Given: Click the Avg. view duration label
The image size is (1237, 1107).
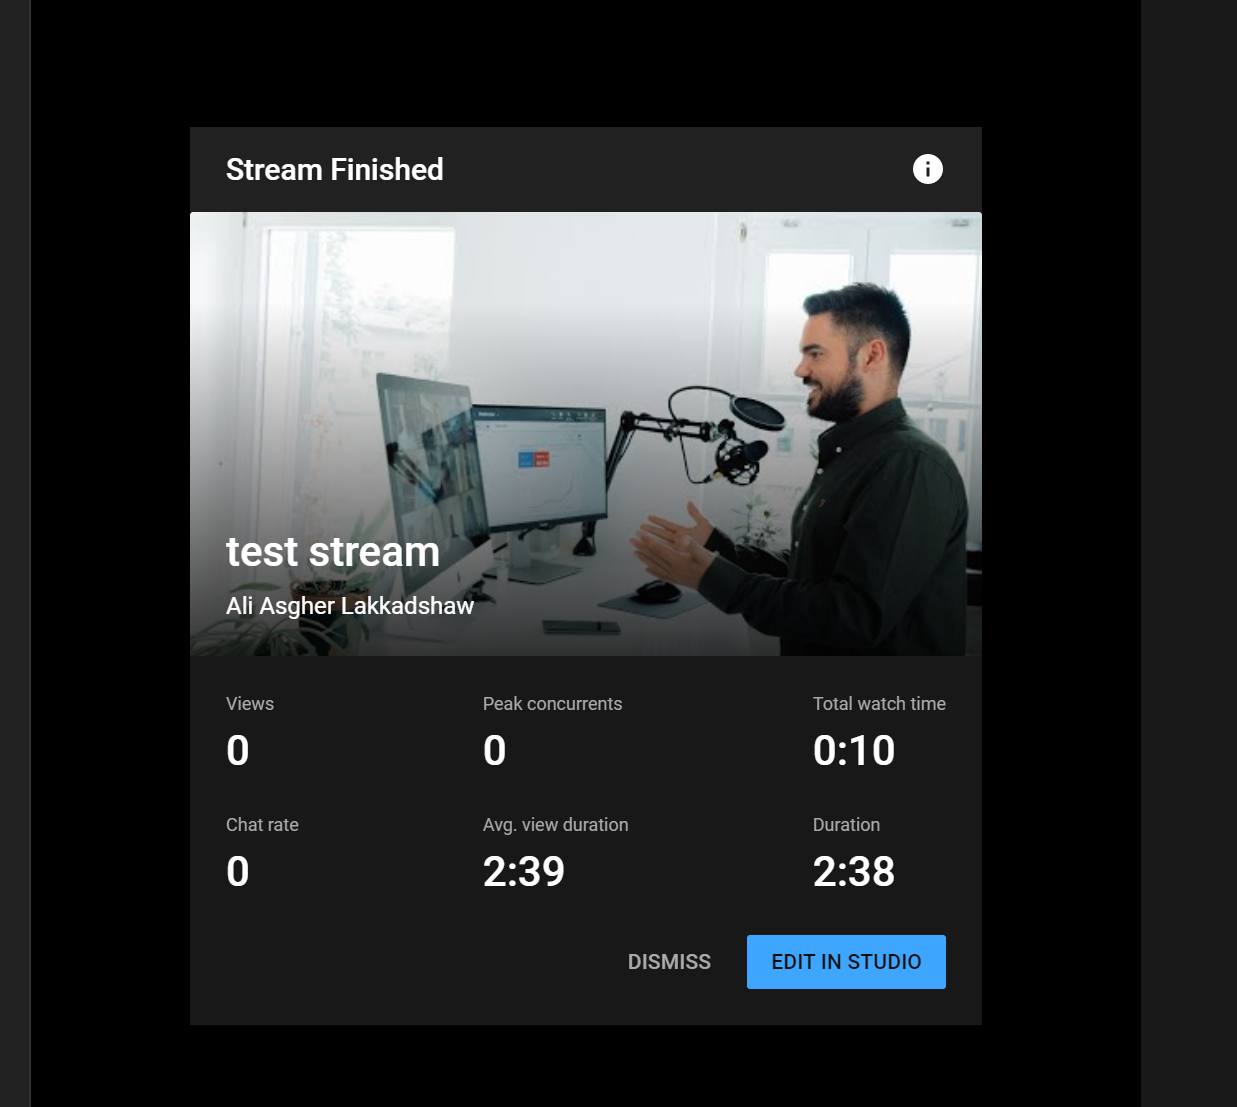Looking at the screenshot, I should click(556, 825).
